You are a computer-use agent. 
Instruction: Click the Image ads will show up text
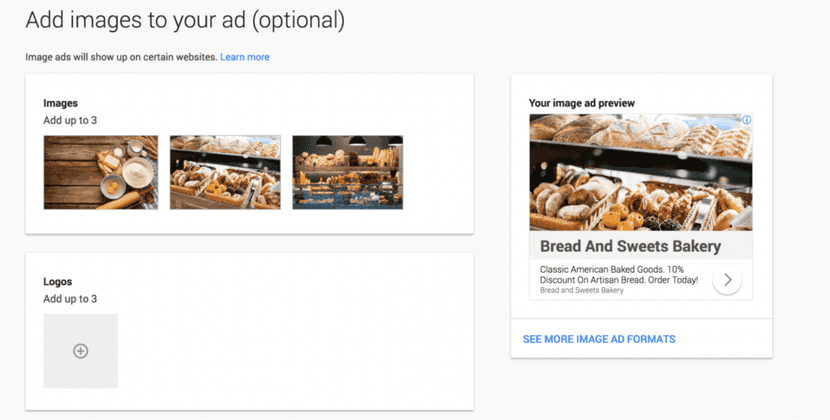point(121,57)
